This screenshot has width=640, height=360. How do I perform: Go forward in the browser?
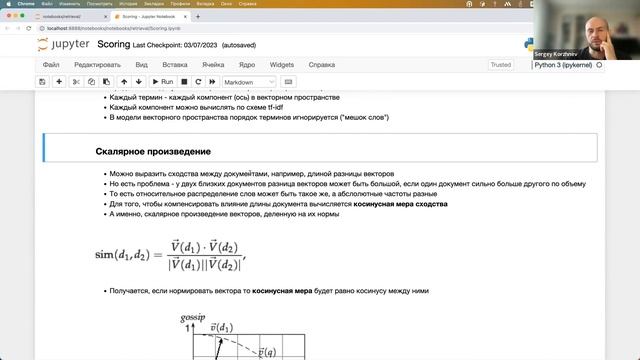[18, 28]
